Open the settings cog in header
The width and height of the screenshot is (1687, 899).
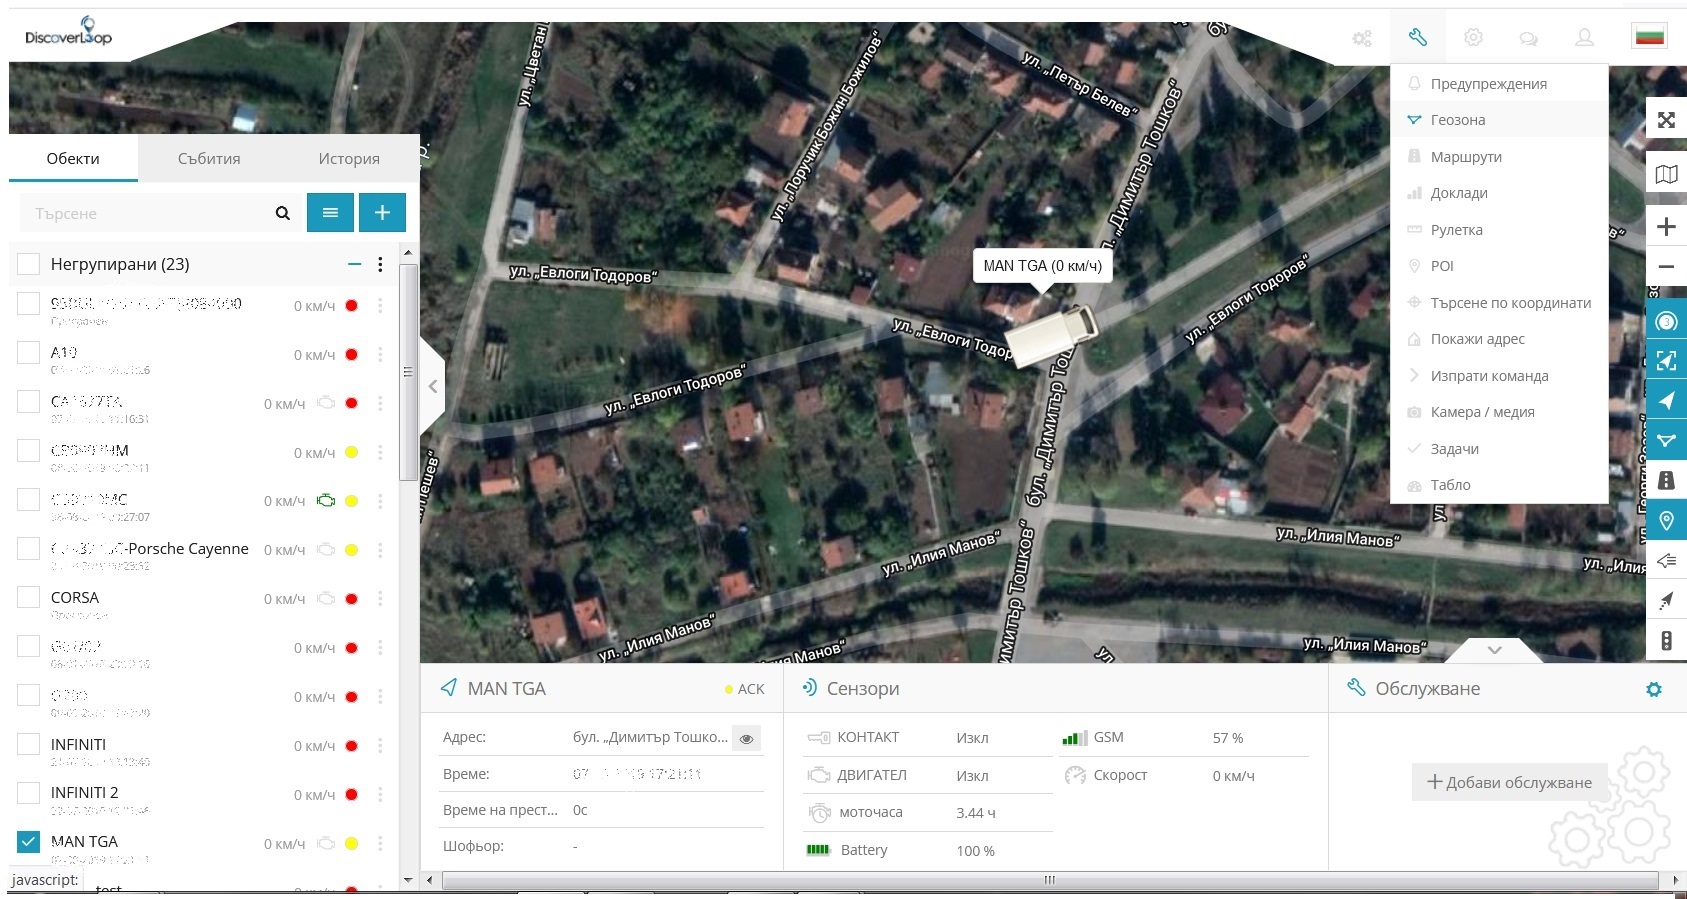(x=1473, y=38)
